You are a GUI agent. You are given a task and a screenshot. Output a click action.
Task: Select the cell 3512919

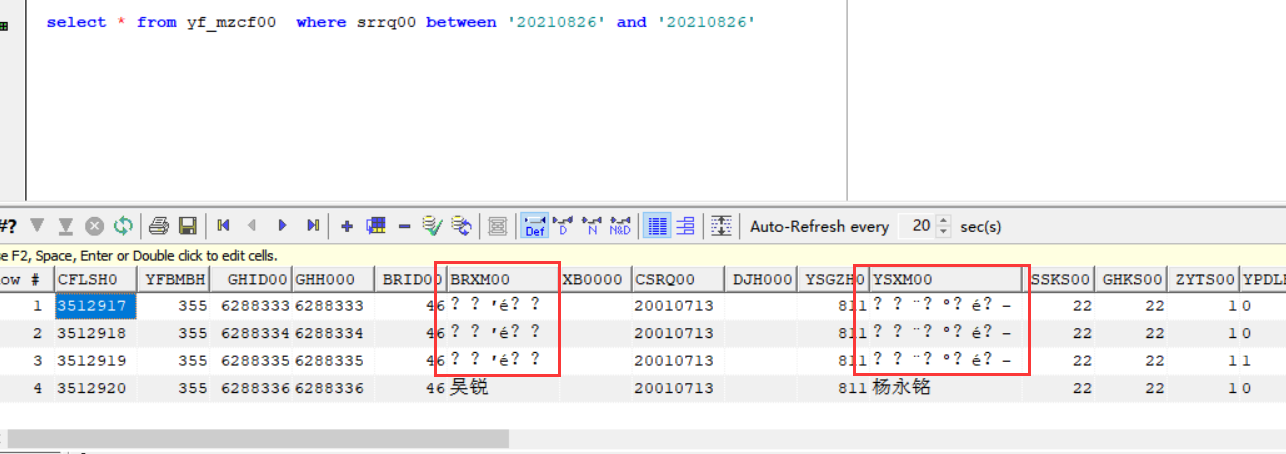tap(95, 360)
